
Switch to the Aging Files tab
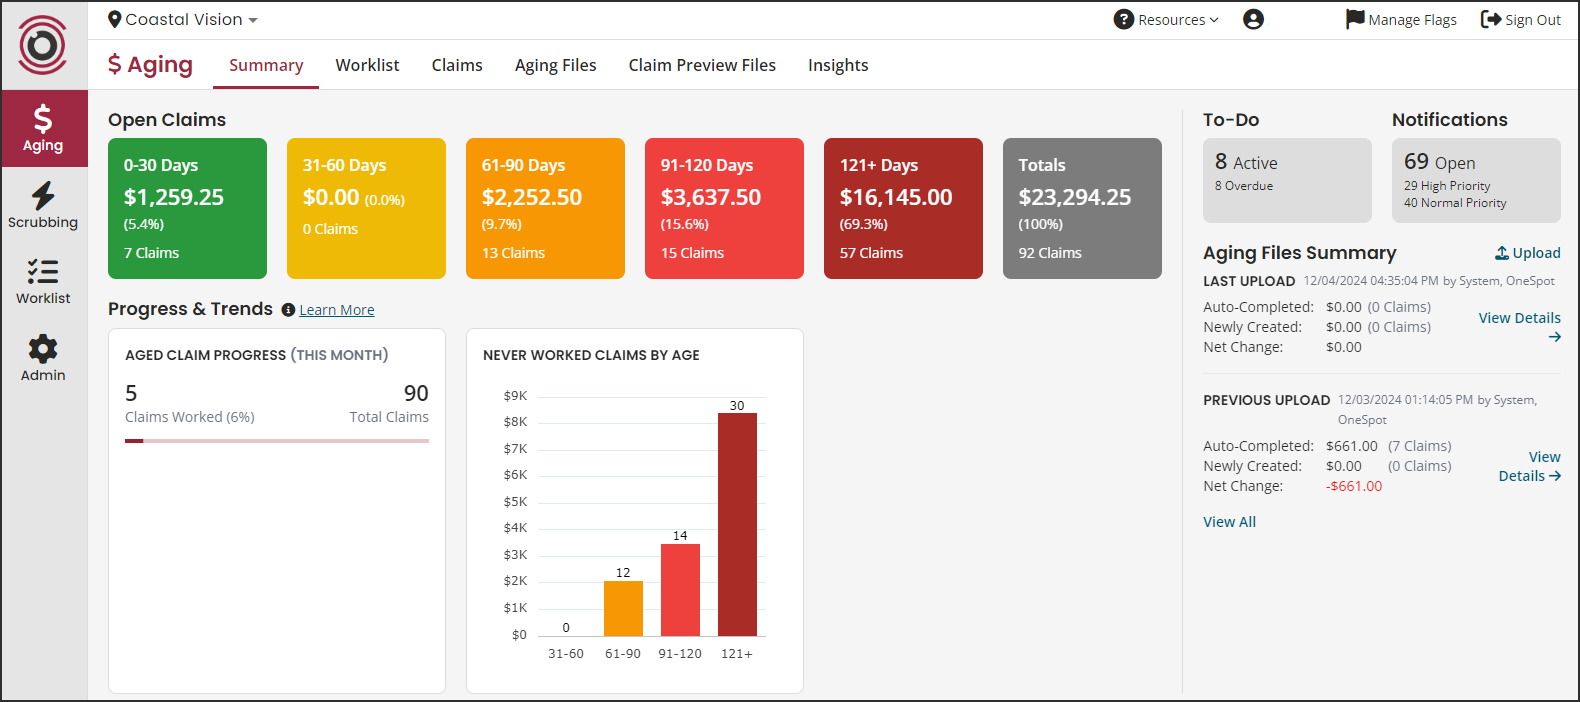pyautogui.click(x=555, y=65)
